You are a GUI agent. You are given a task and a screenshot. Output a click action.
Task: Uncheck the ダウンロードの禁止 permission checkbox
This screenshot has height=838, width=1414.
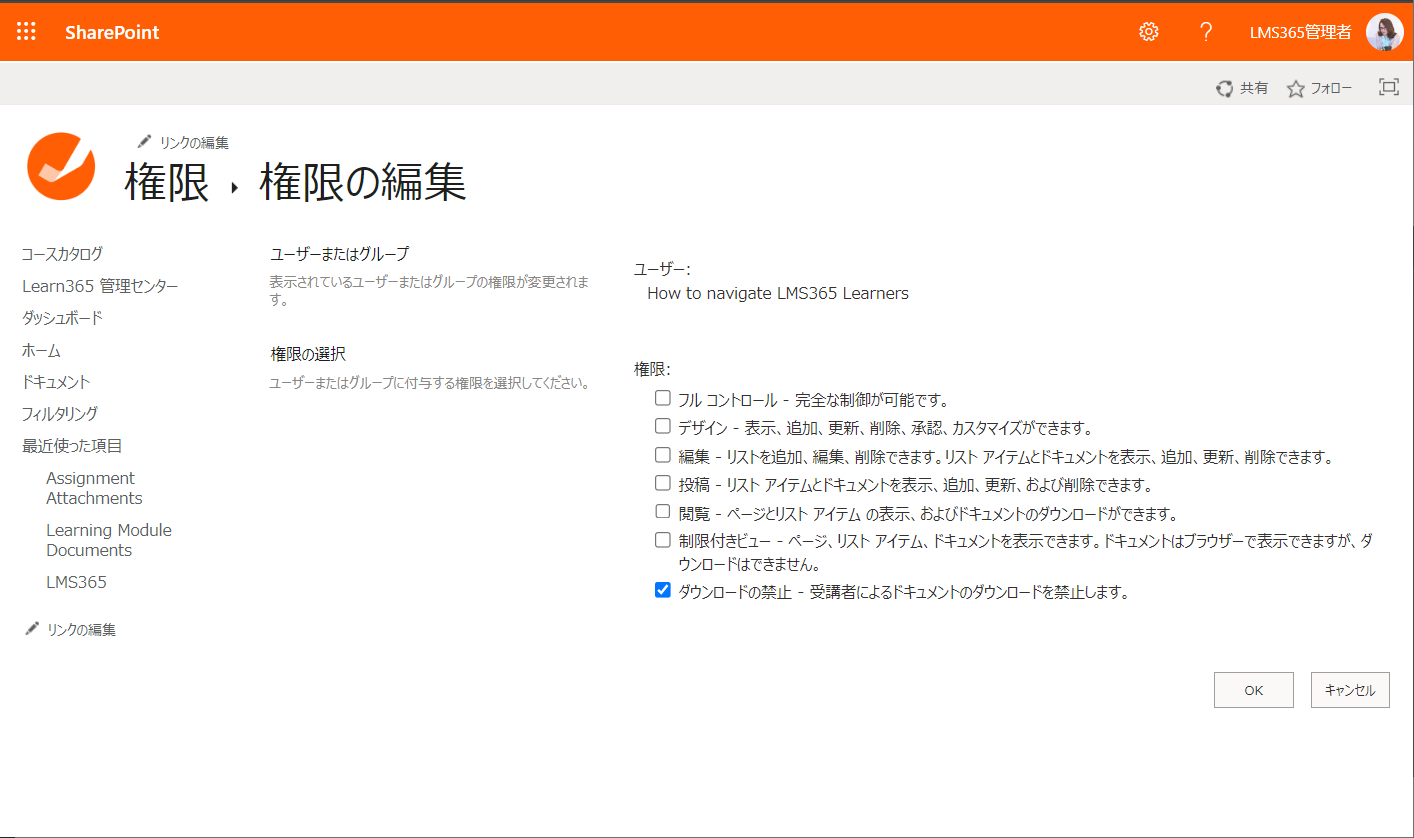(662, 590)
